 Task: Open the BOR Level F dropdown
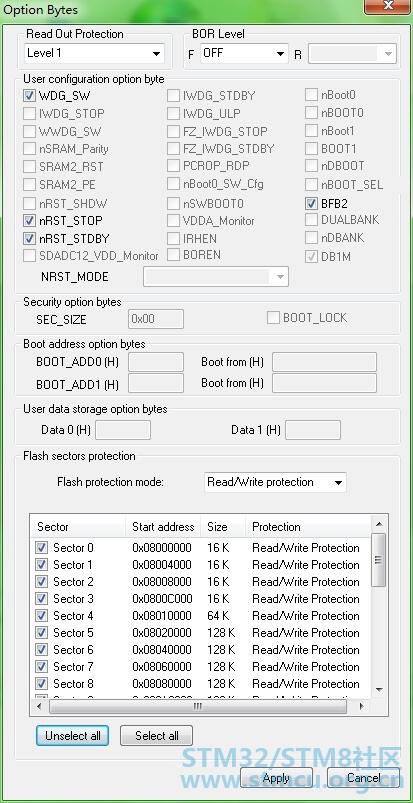point(244,53)
